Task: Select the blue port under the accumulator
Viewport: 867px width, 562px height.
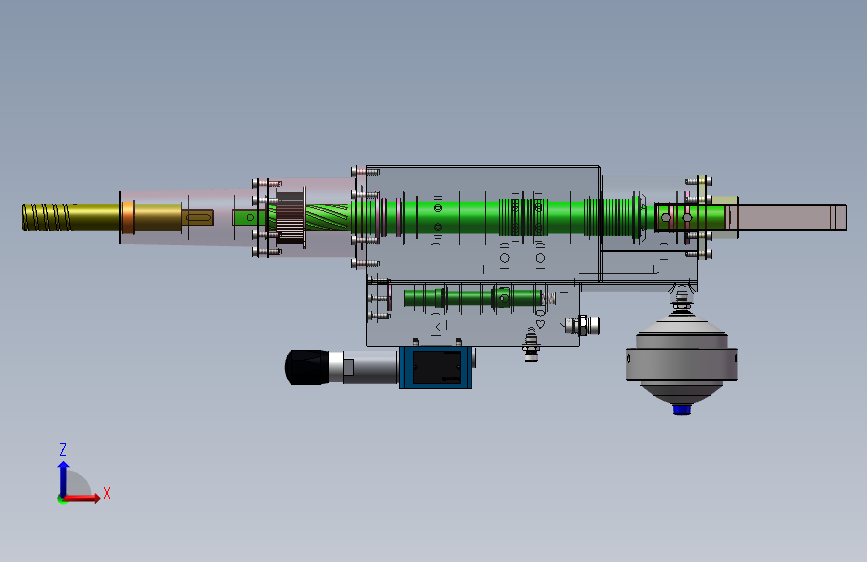Action: [682, 410]
